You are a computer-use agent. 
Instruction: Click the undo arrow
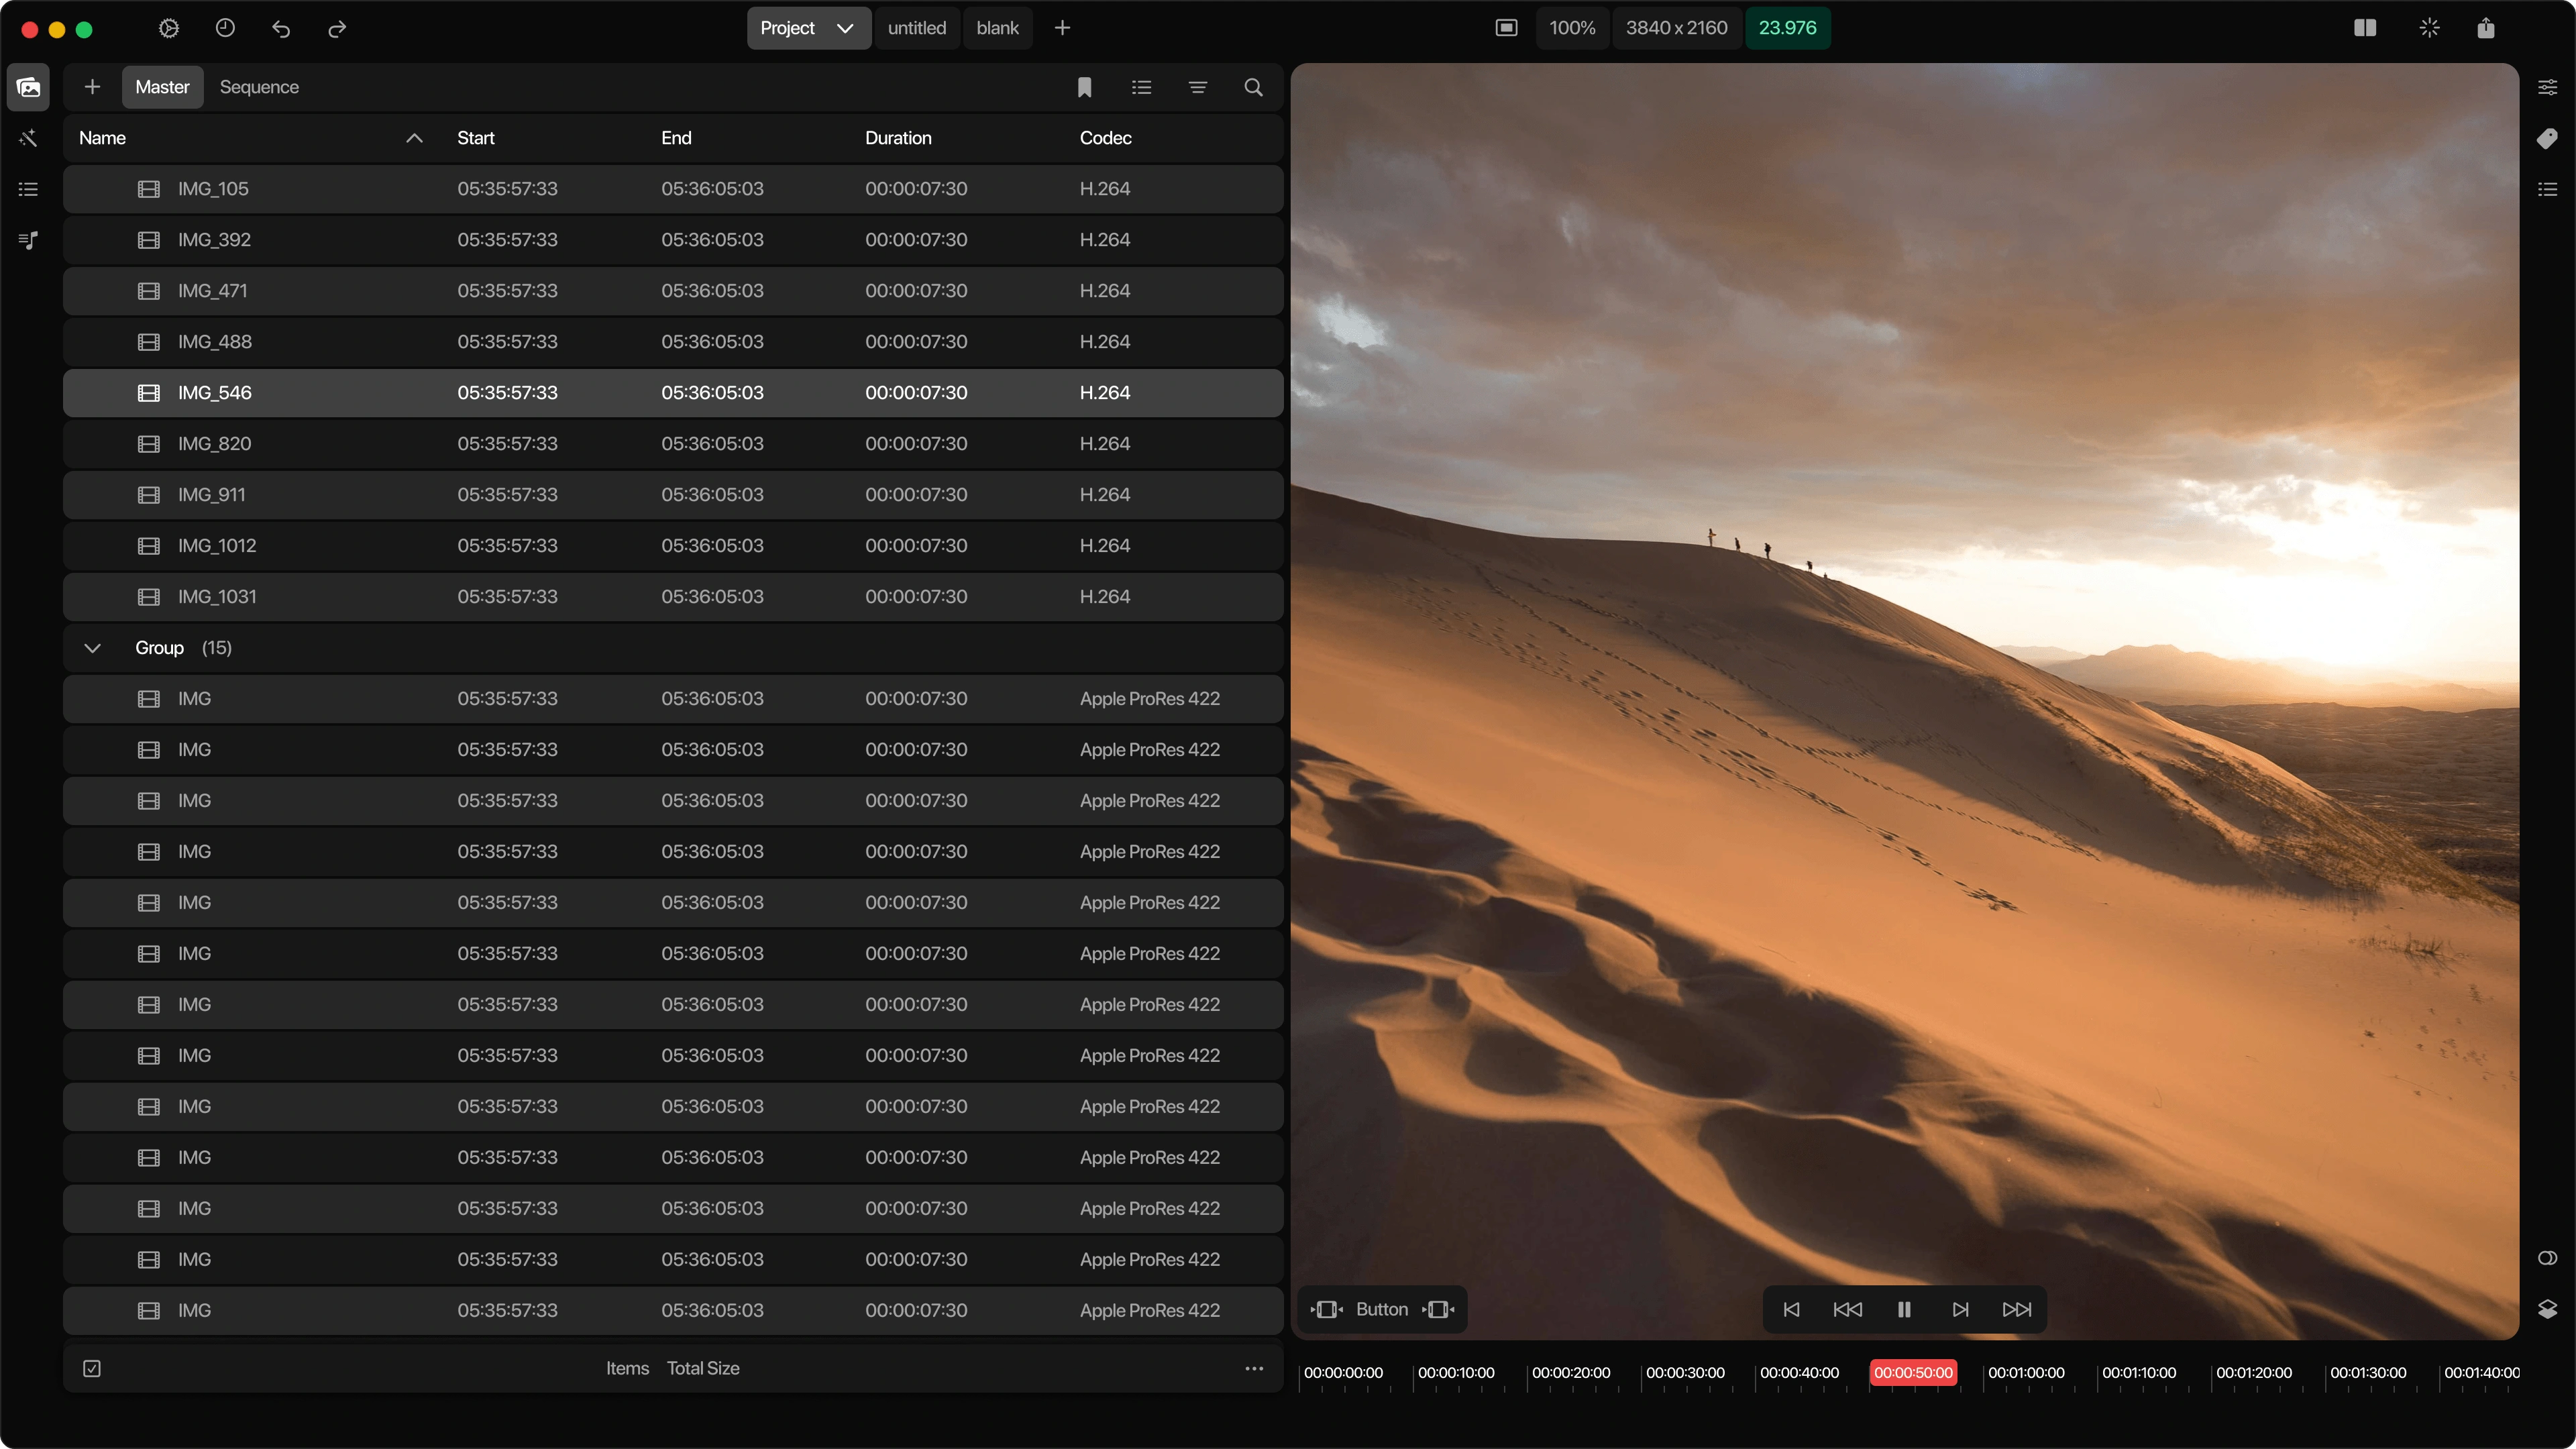coord(281,28)
